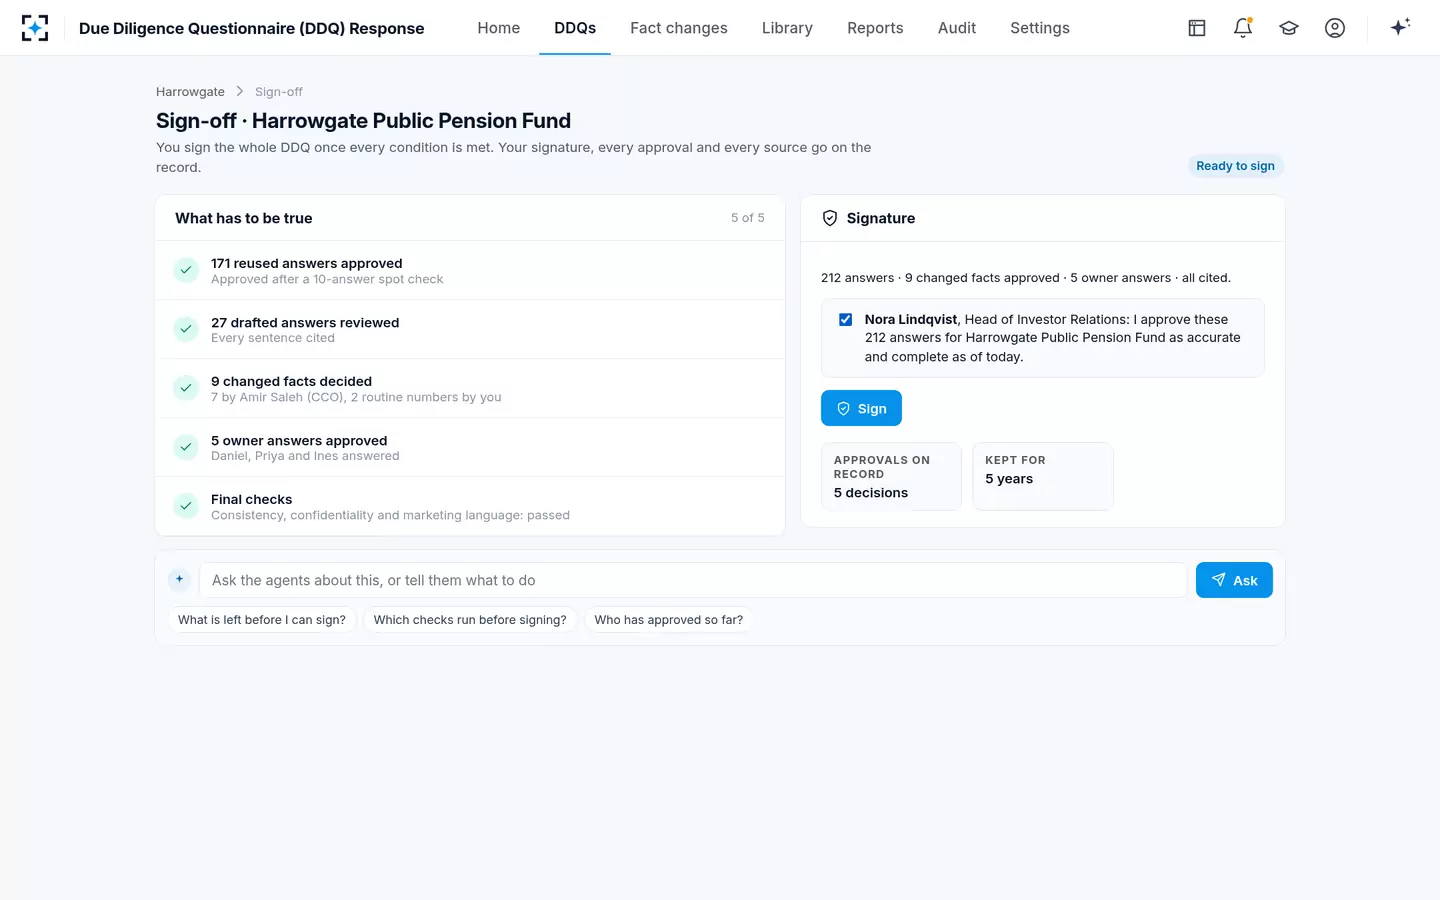Uncheck Nora Lindqvist approval checkbox

(x=846, y=320)
